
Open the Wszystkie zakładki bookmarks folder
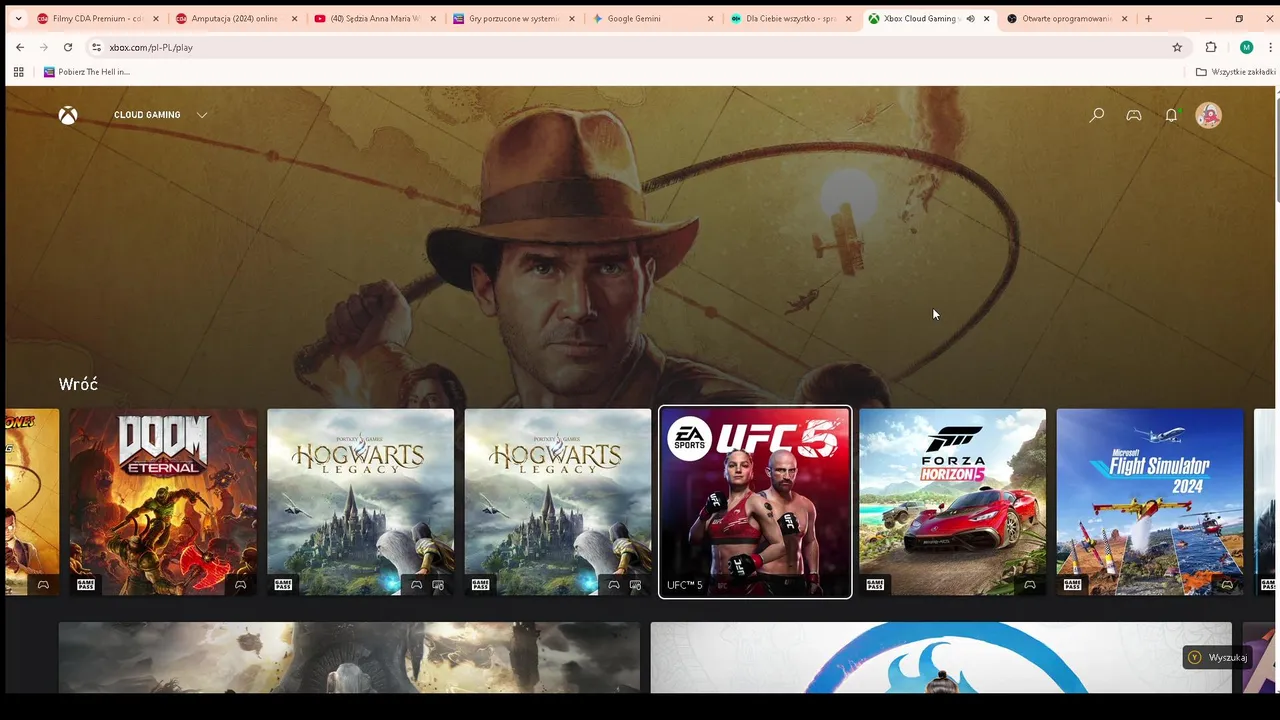pyautogui.click(x=1236, y=72)
